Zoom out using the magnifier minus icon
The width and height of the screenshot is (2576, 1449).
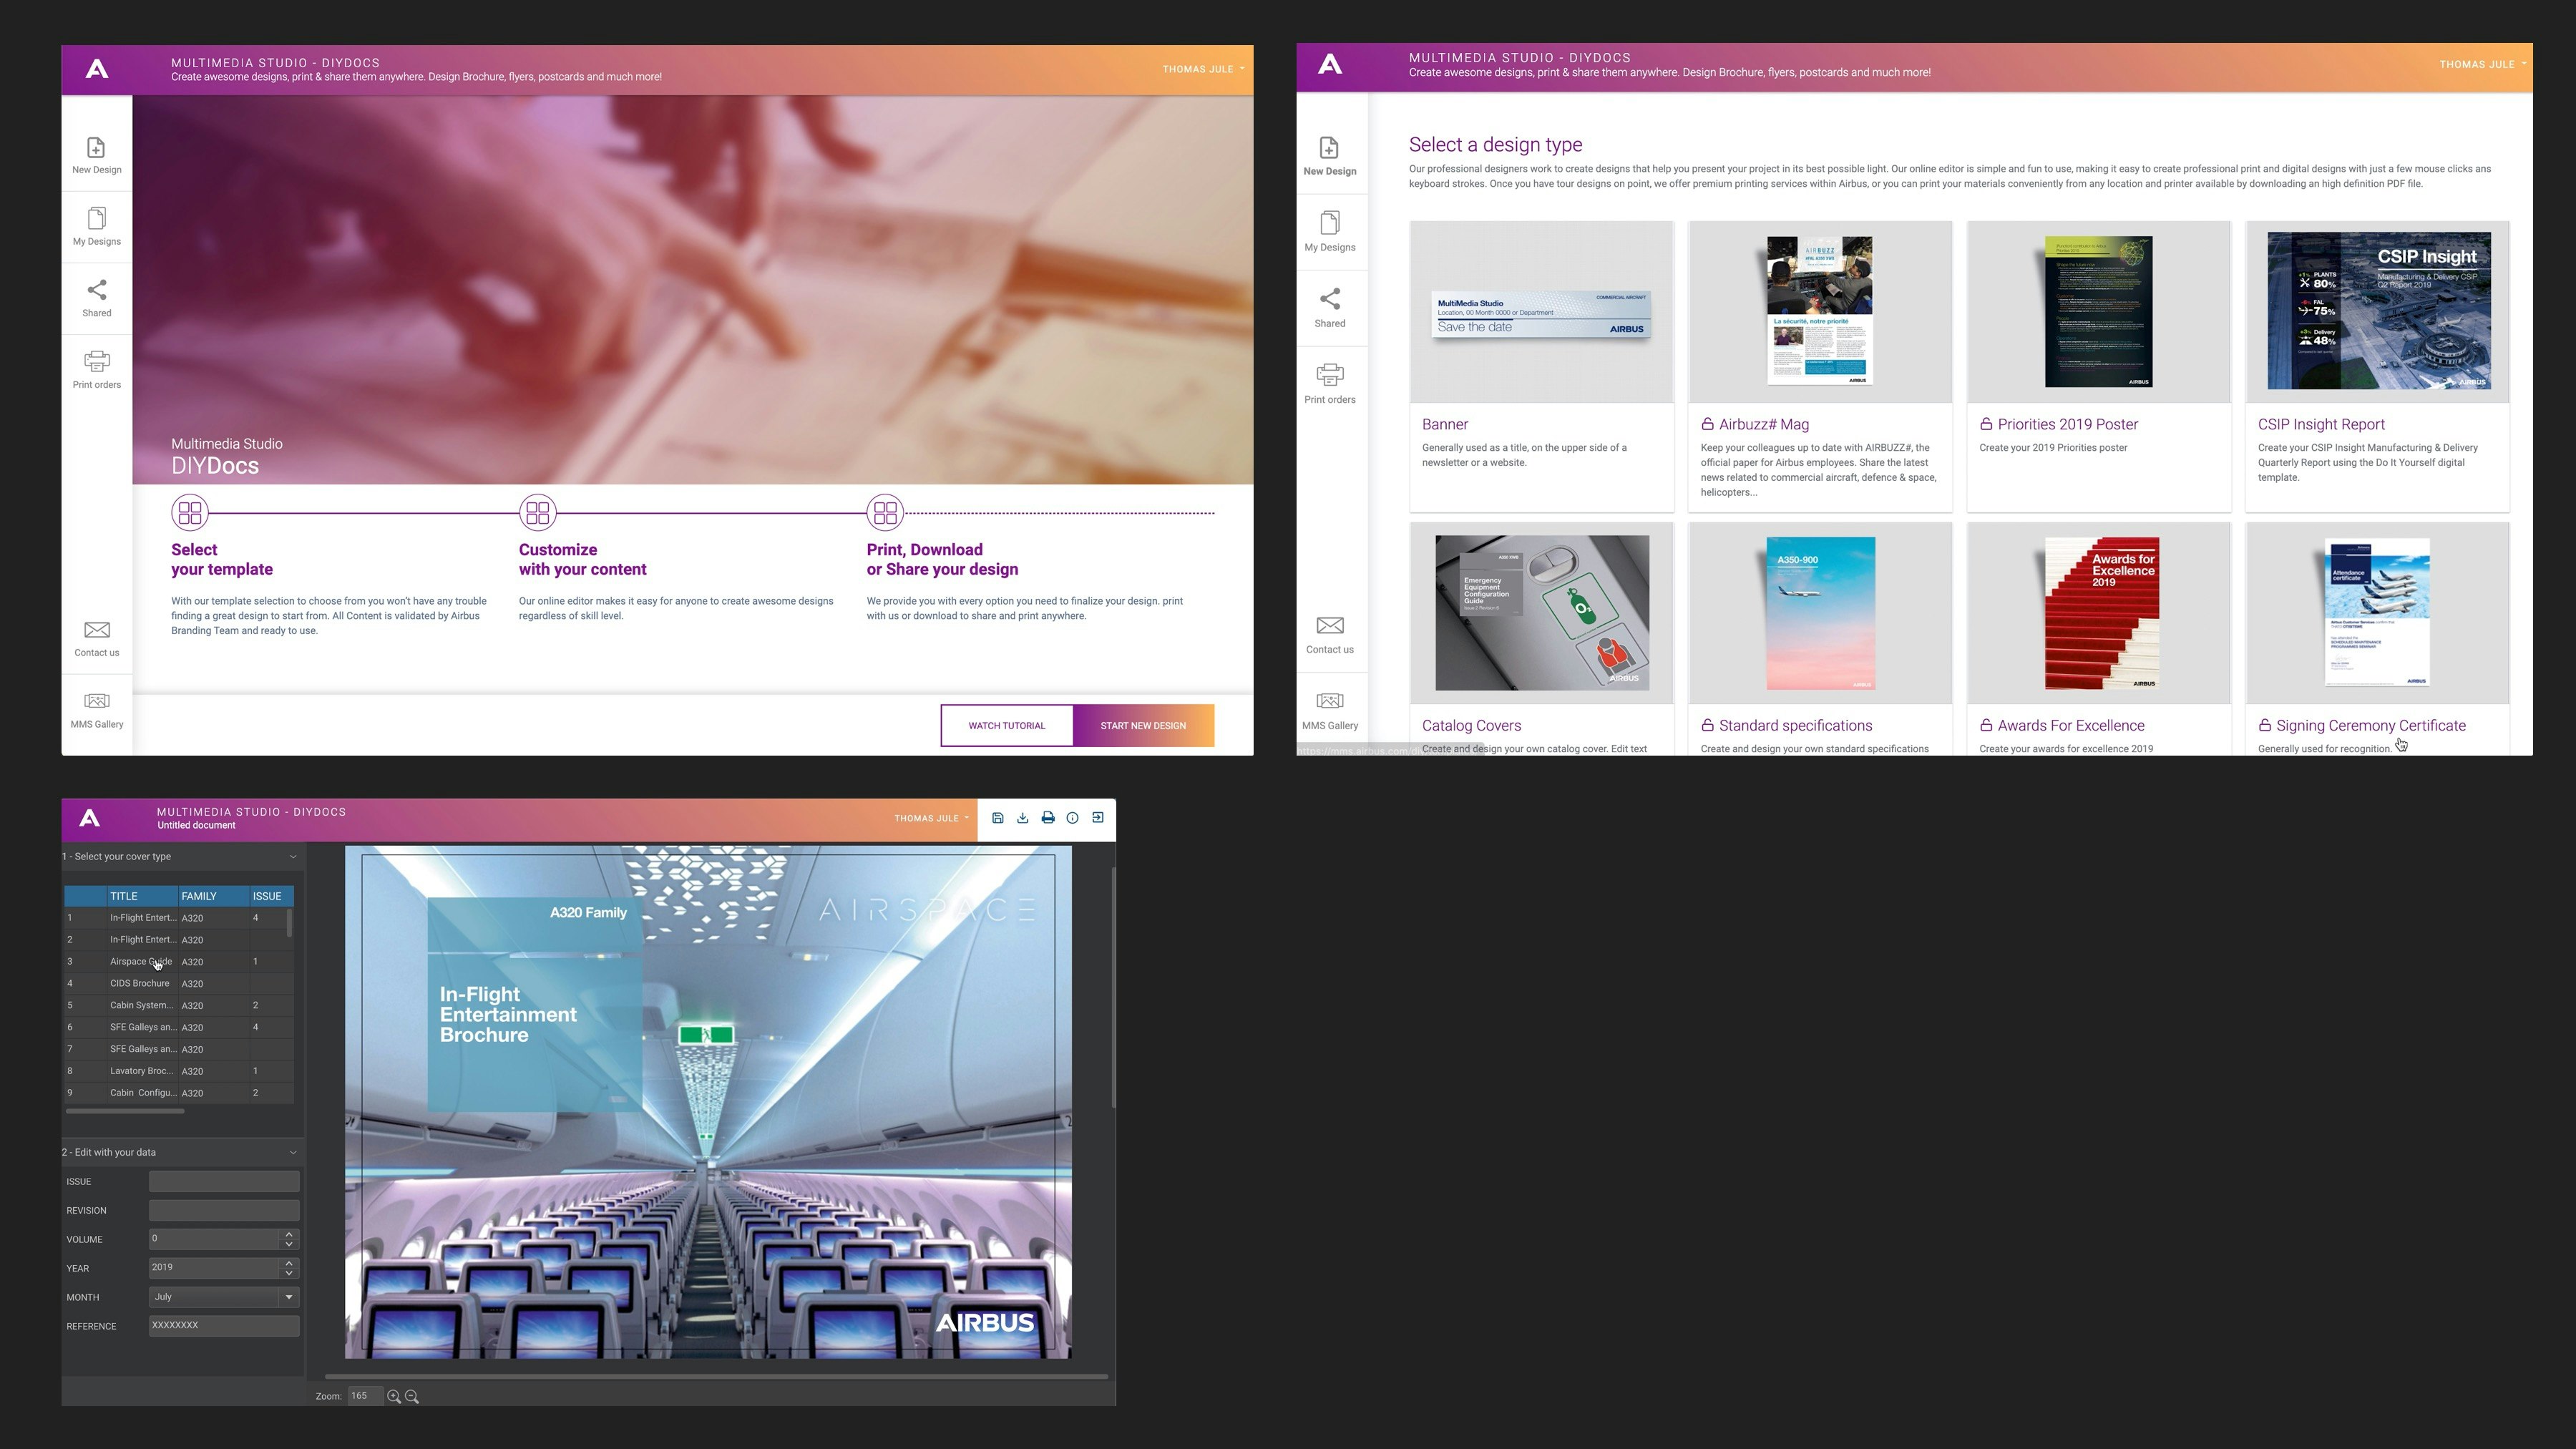412,1396
